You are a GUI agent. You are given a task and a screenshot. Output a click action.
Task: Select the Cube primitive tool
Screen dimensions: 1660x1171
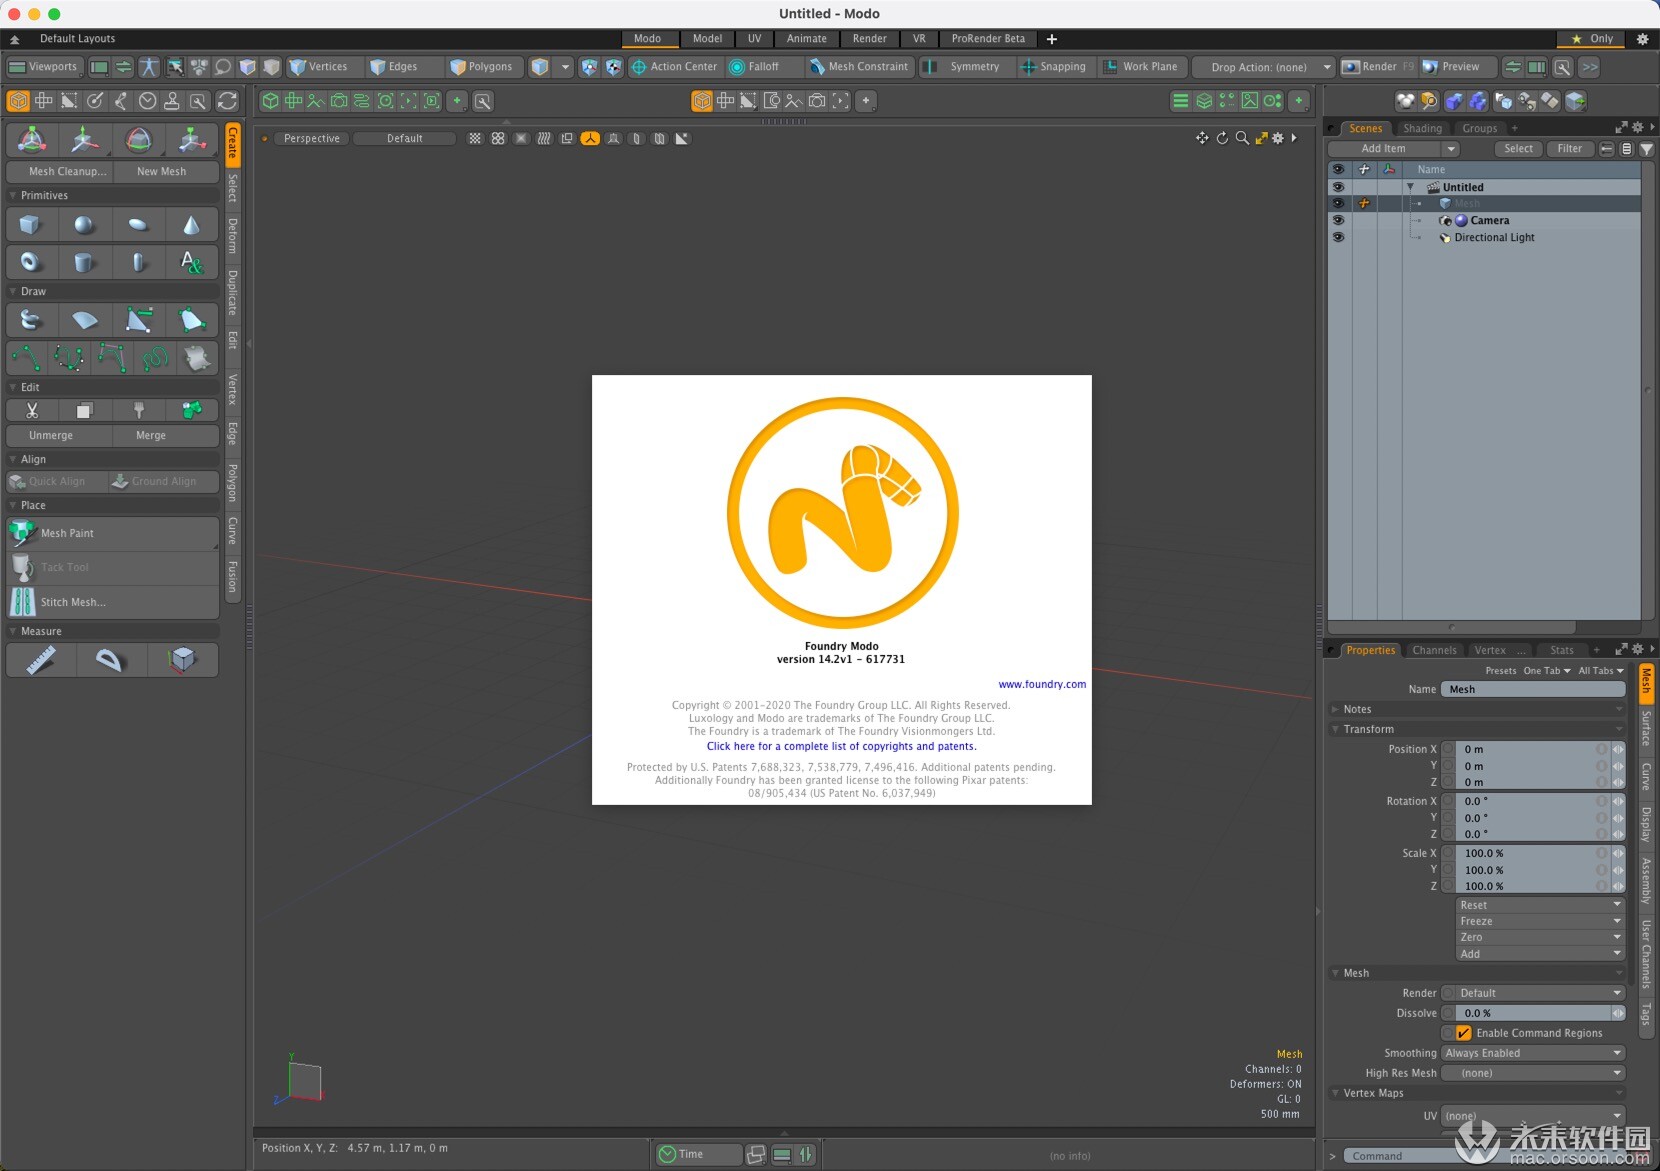(x=30, y=226)
